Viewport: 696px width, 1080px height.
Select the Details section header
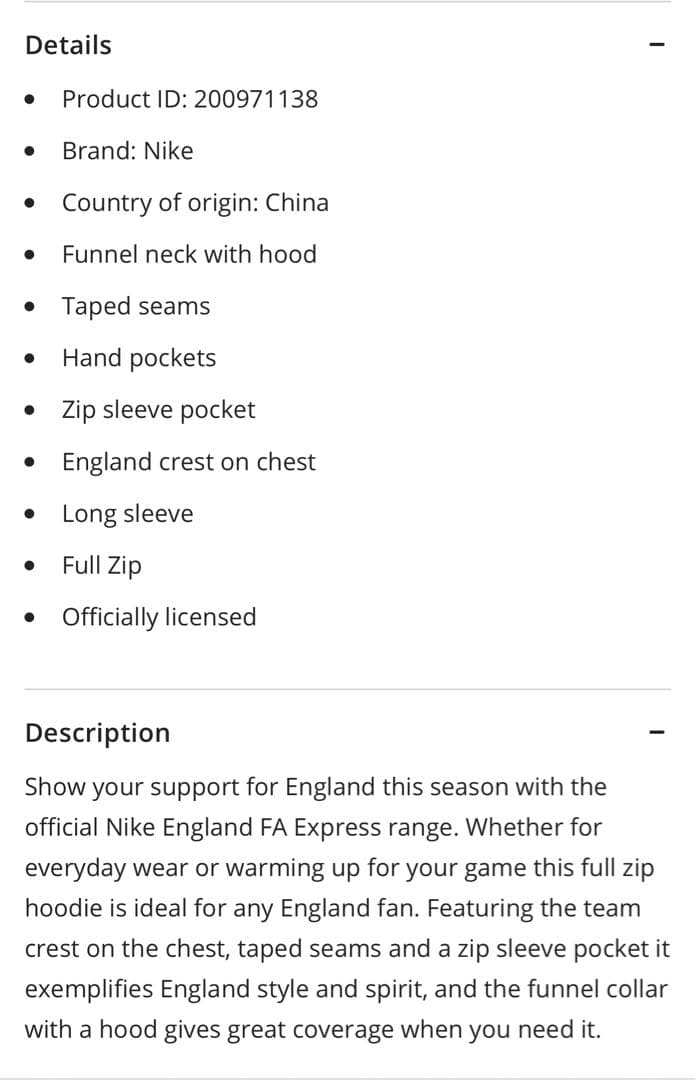pos(67,44)
